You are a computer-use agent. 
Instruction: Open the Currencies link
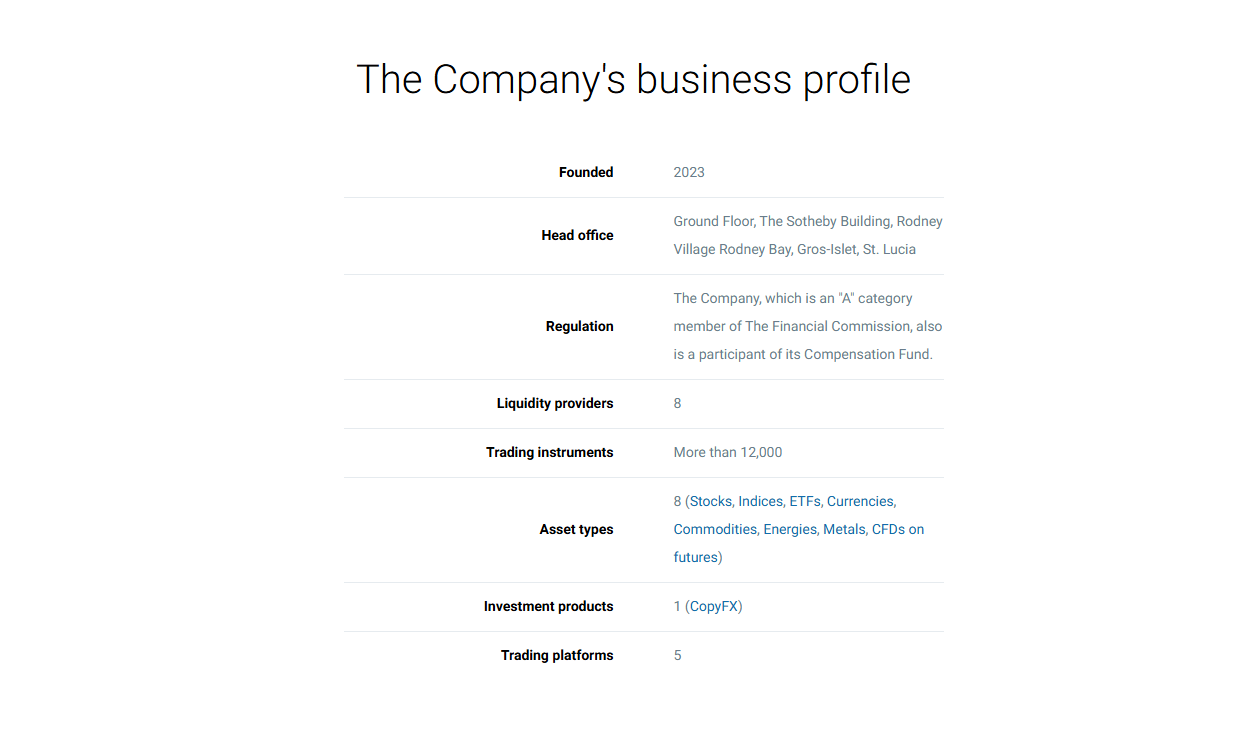[x=860, y=501]
